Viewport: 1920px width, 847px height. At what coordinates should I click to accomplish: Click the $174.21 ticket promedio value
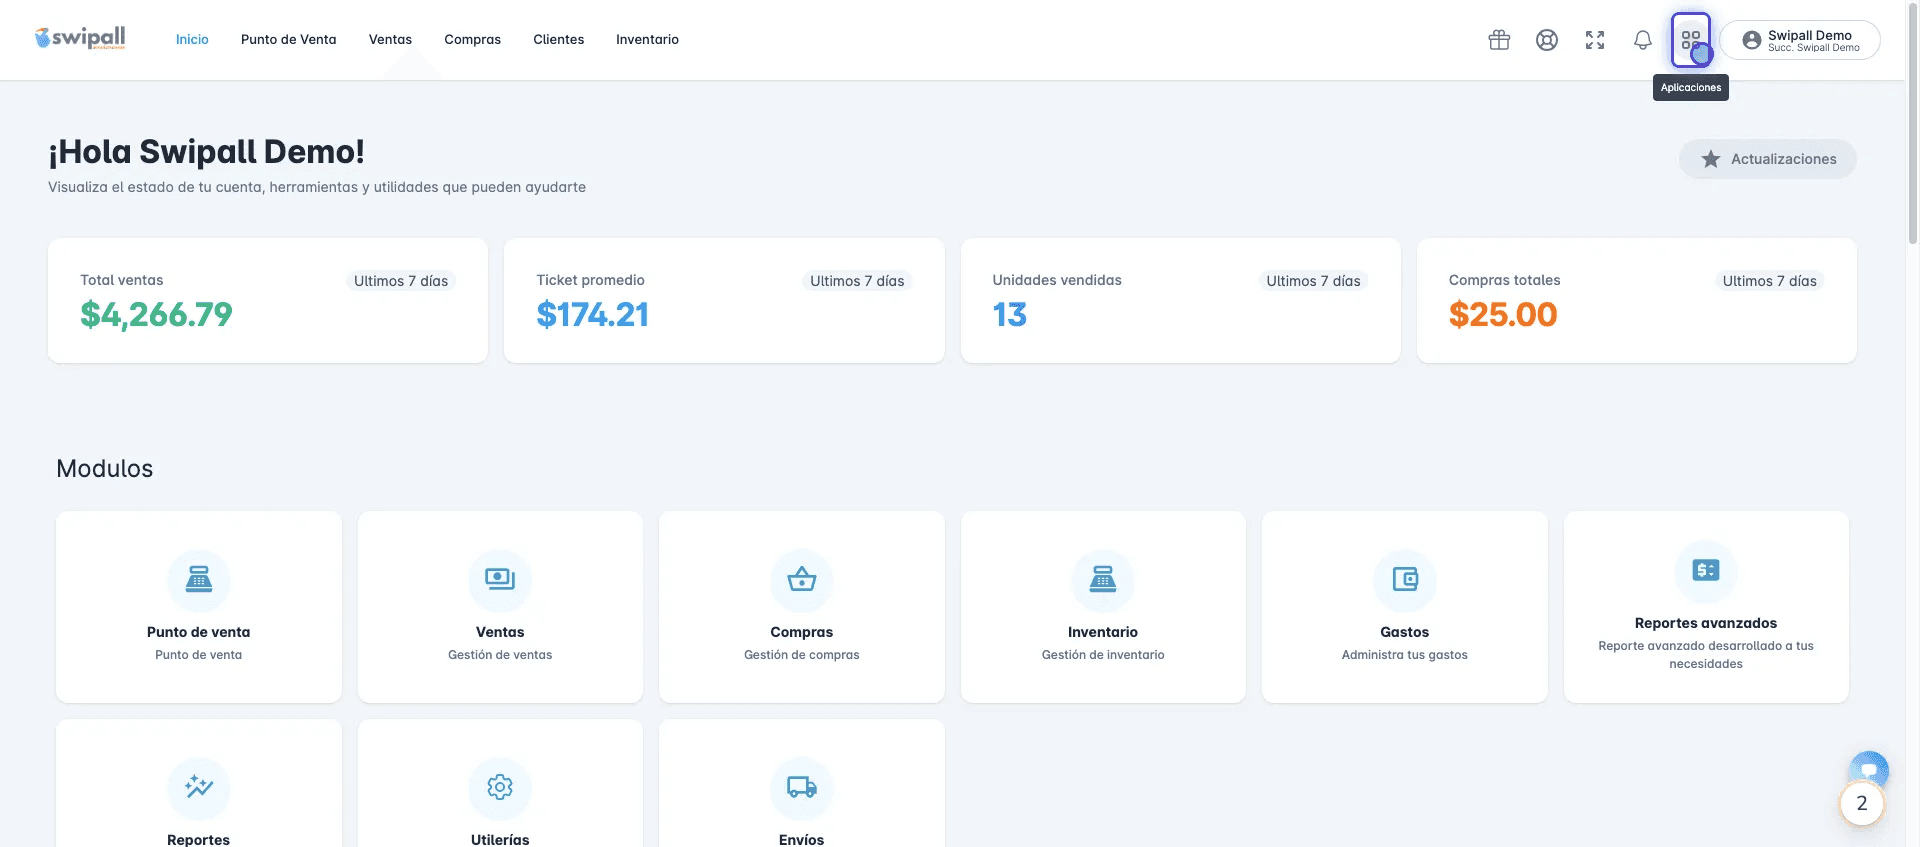click(x=593, y=315)
